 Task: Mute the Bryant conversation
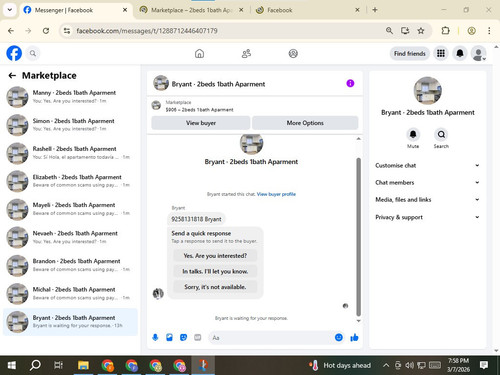pos(413,134)
